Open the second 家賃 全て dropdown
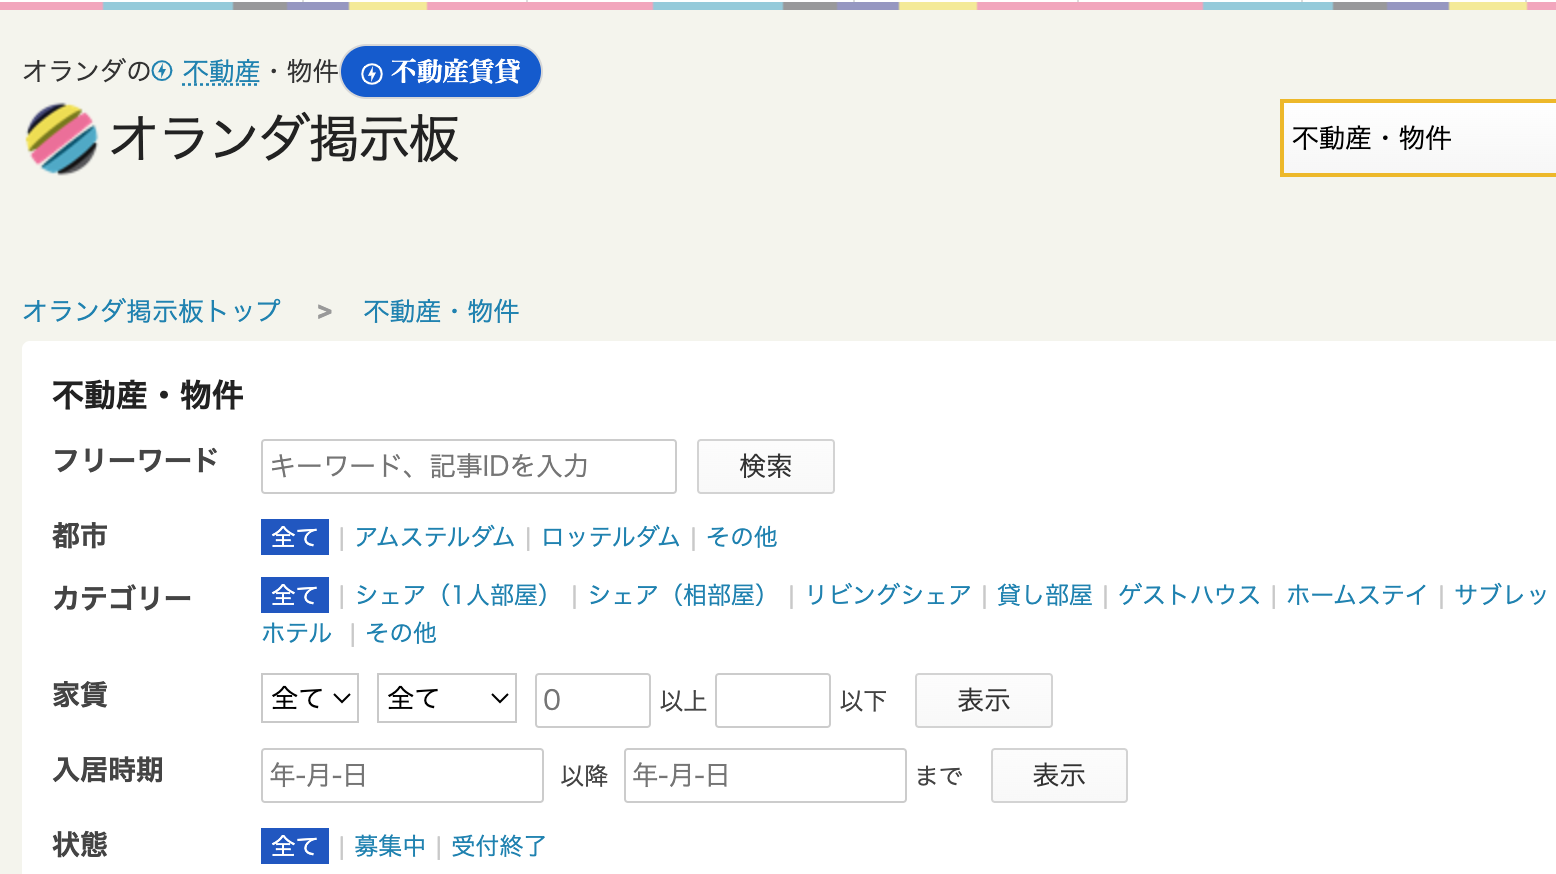The image size is (1556, 874). (446, 698)
